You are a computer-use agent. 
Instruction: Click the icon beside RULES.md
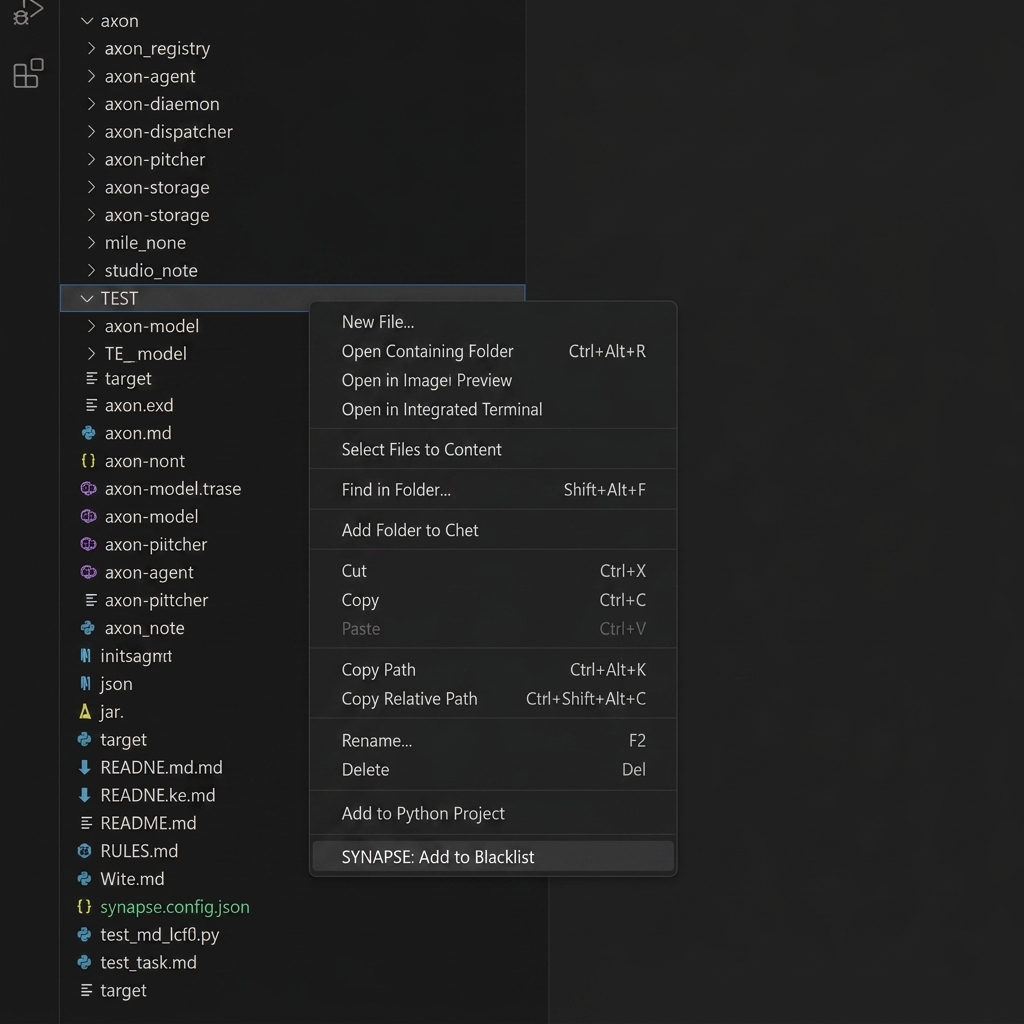[84, 850]
